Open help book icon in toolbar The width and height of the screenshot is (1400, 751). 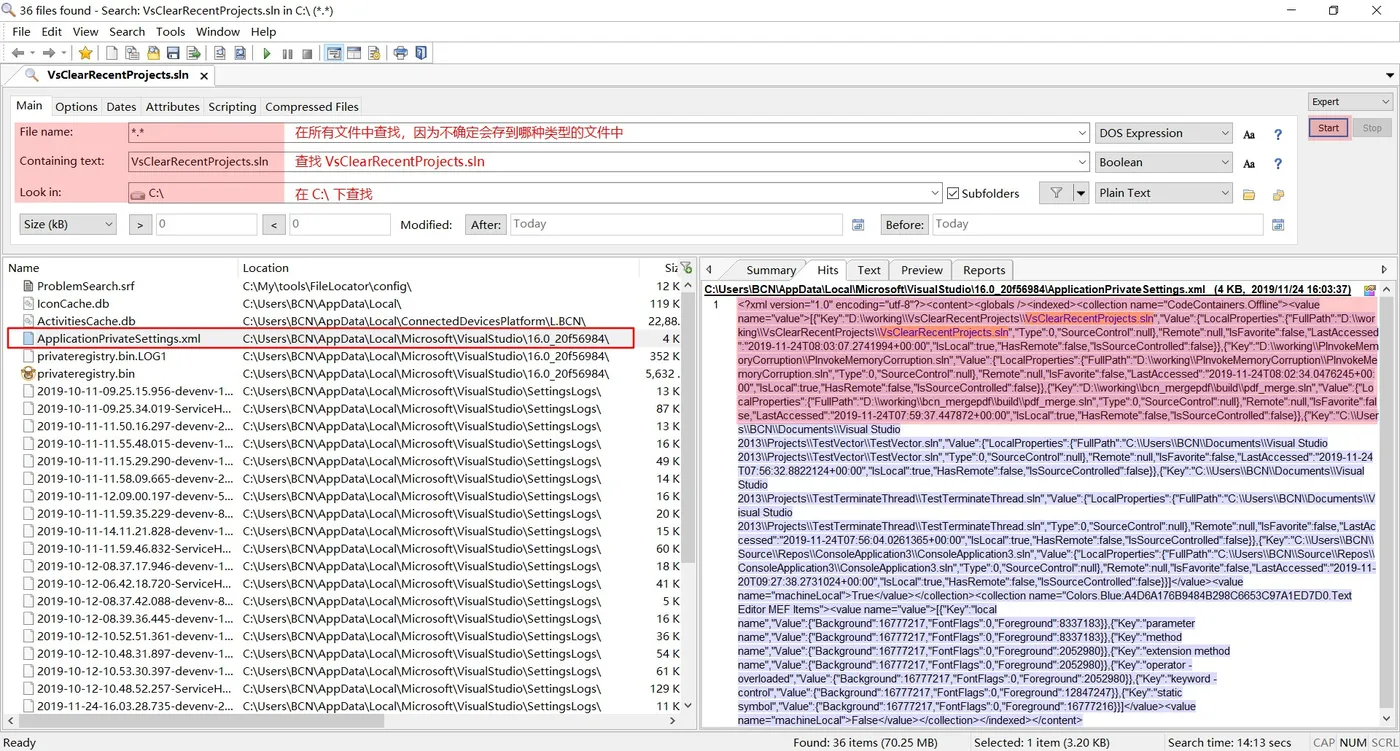421,53
